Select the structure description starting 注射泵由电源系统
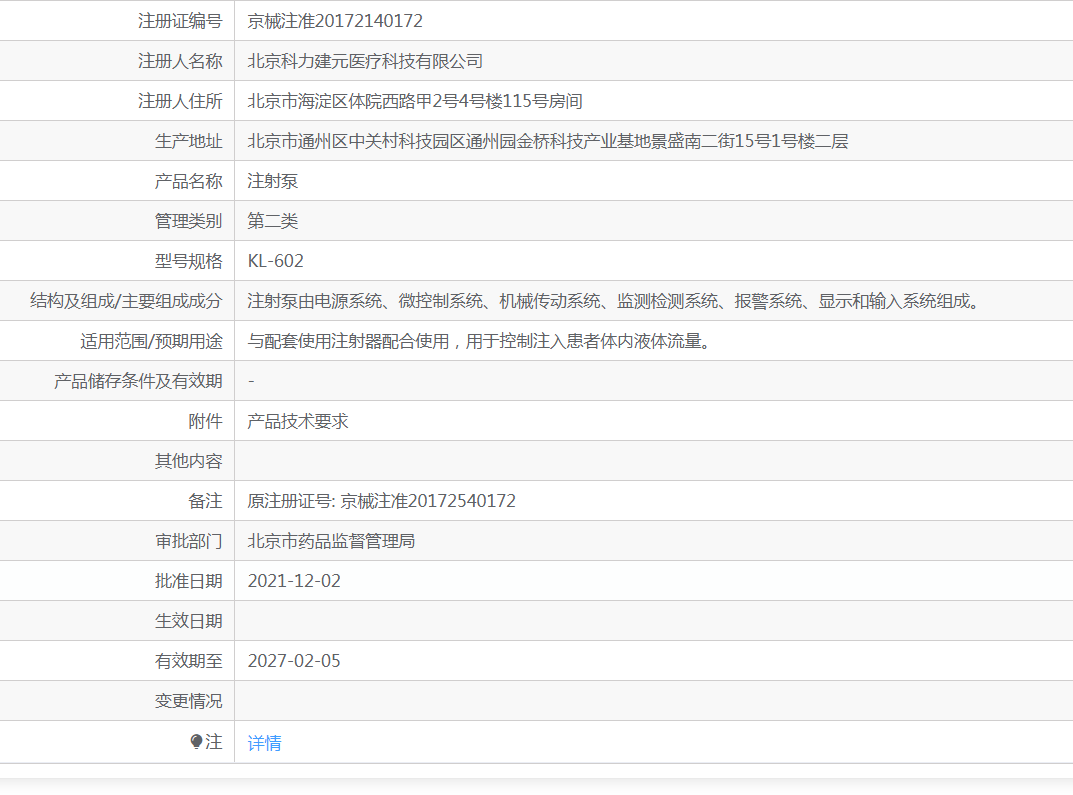This screenshot has height=795, width=1073. pos(614,301)
